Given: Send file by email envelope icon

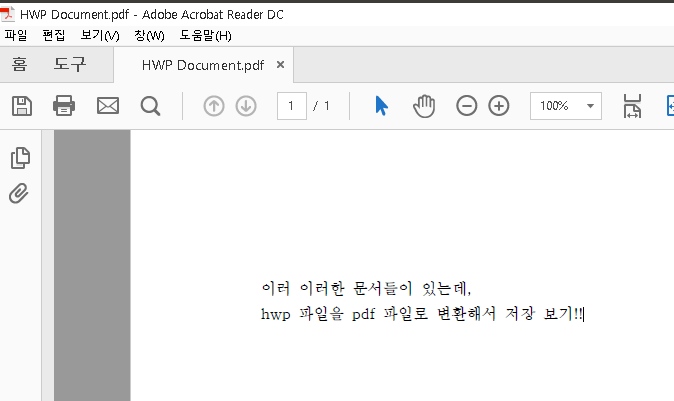Looking at the screenshot, I should coord(108,106).
